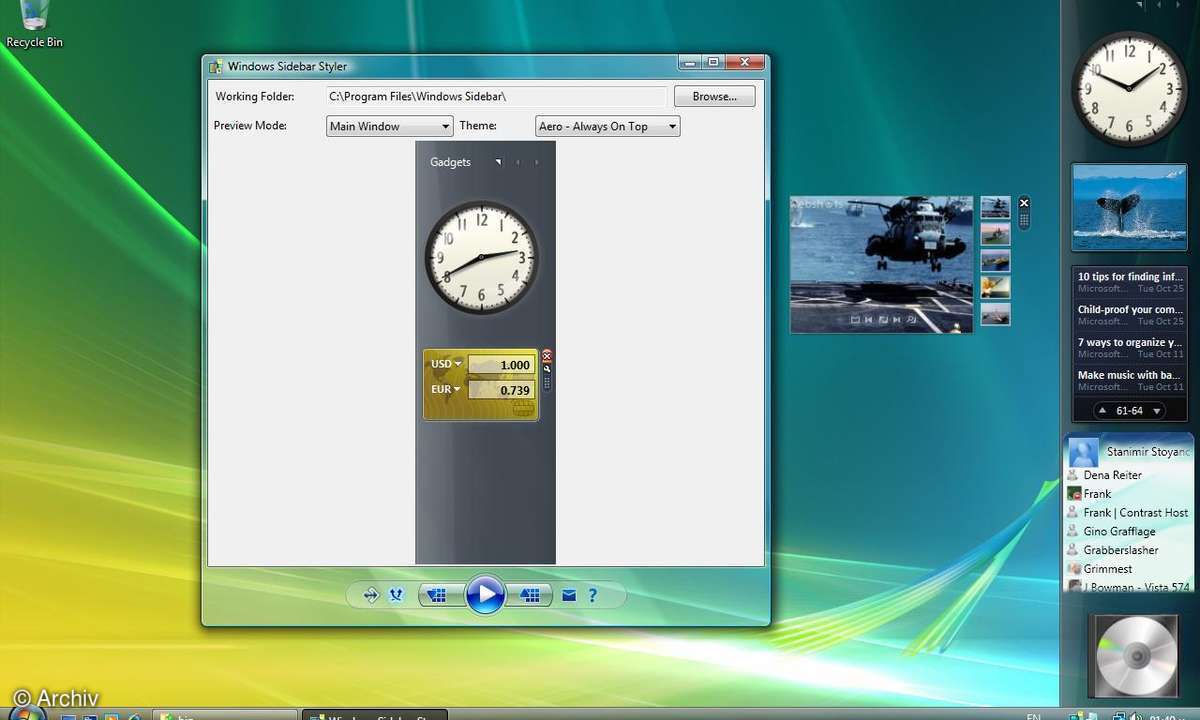Screen dimensions: 1200x720
Task: Click the 1.000 USD value field
Action: click(x=500, y=365)
